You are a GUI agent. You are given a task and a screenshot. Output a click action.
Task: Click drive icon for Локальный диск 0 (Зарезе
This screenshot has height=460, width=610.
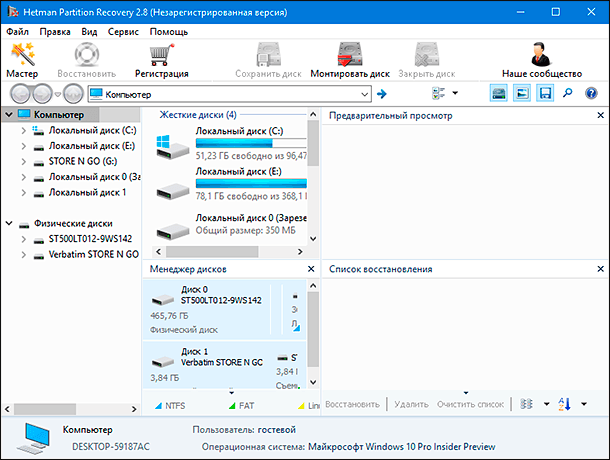172,232
